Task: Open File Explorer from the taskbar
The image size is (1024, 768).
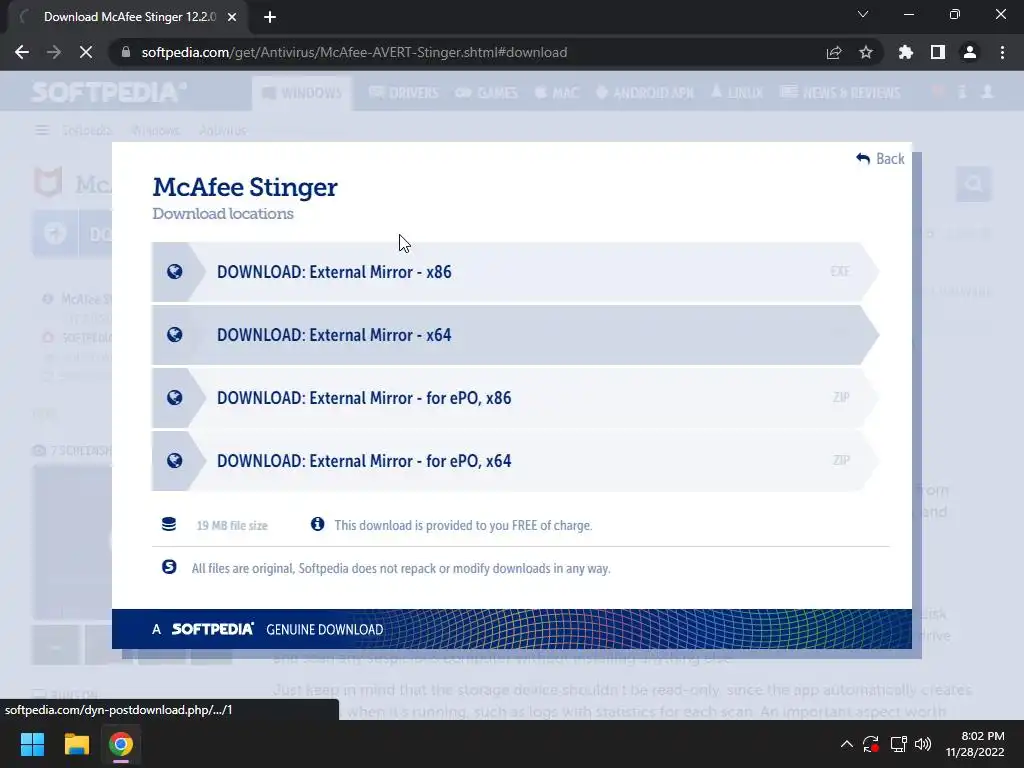Action: [76, 744]
